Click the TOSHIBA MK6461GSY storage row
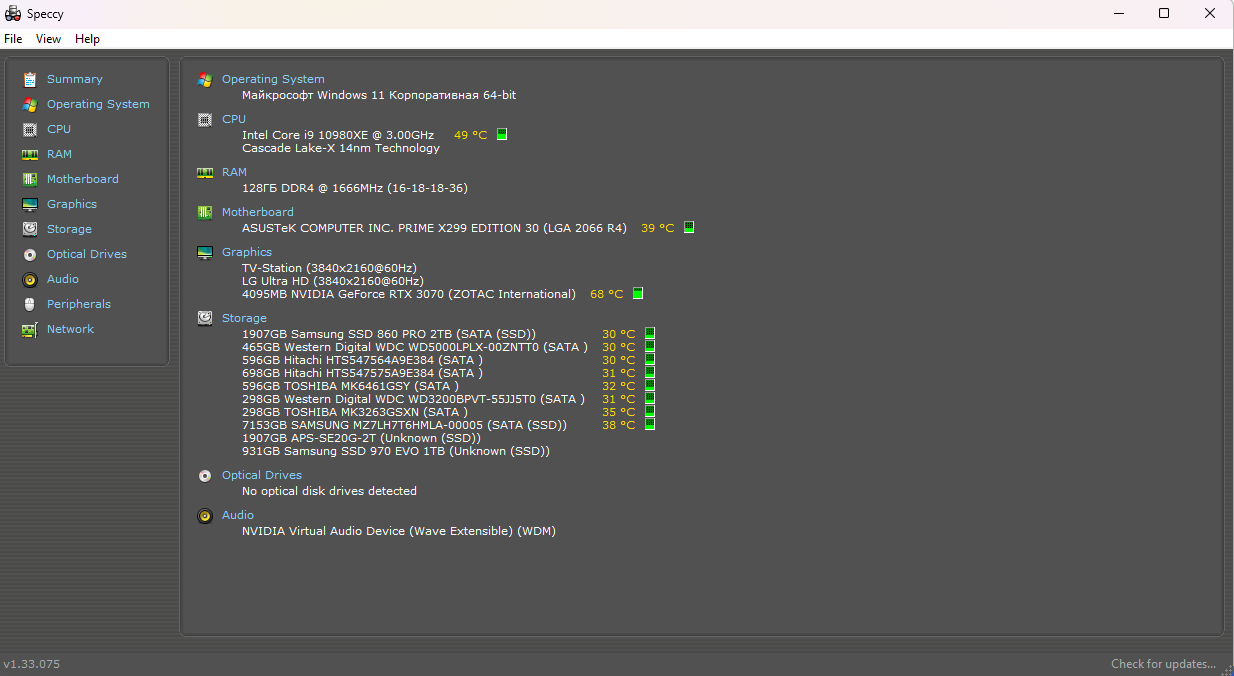 (x=351, y=386)
